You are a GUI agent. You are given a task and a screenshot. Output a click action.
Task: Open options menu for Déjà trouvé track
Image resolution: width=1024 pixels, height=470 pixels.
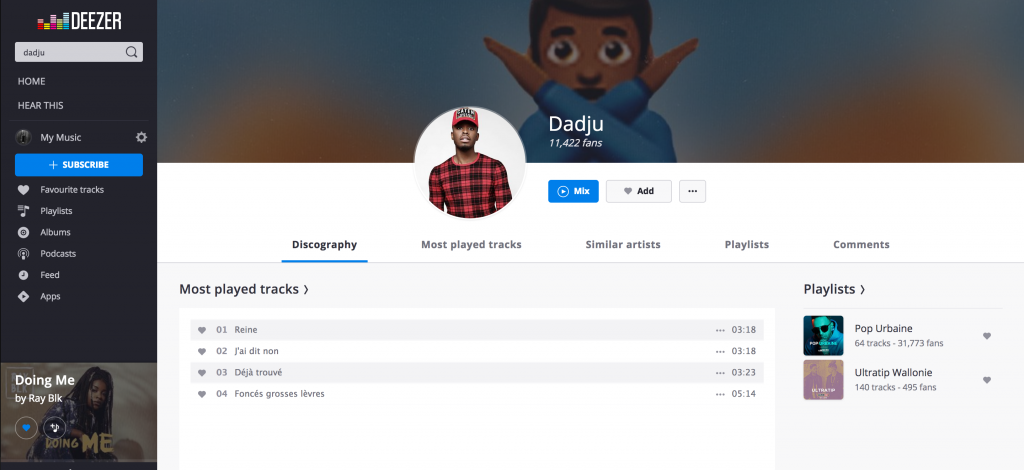click(720, 373)
